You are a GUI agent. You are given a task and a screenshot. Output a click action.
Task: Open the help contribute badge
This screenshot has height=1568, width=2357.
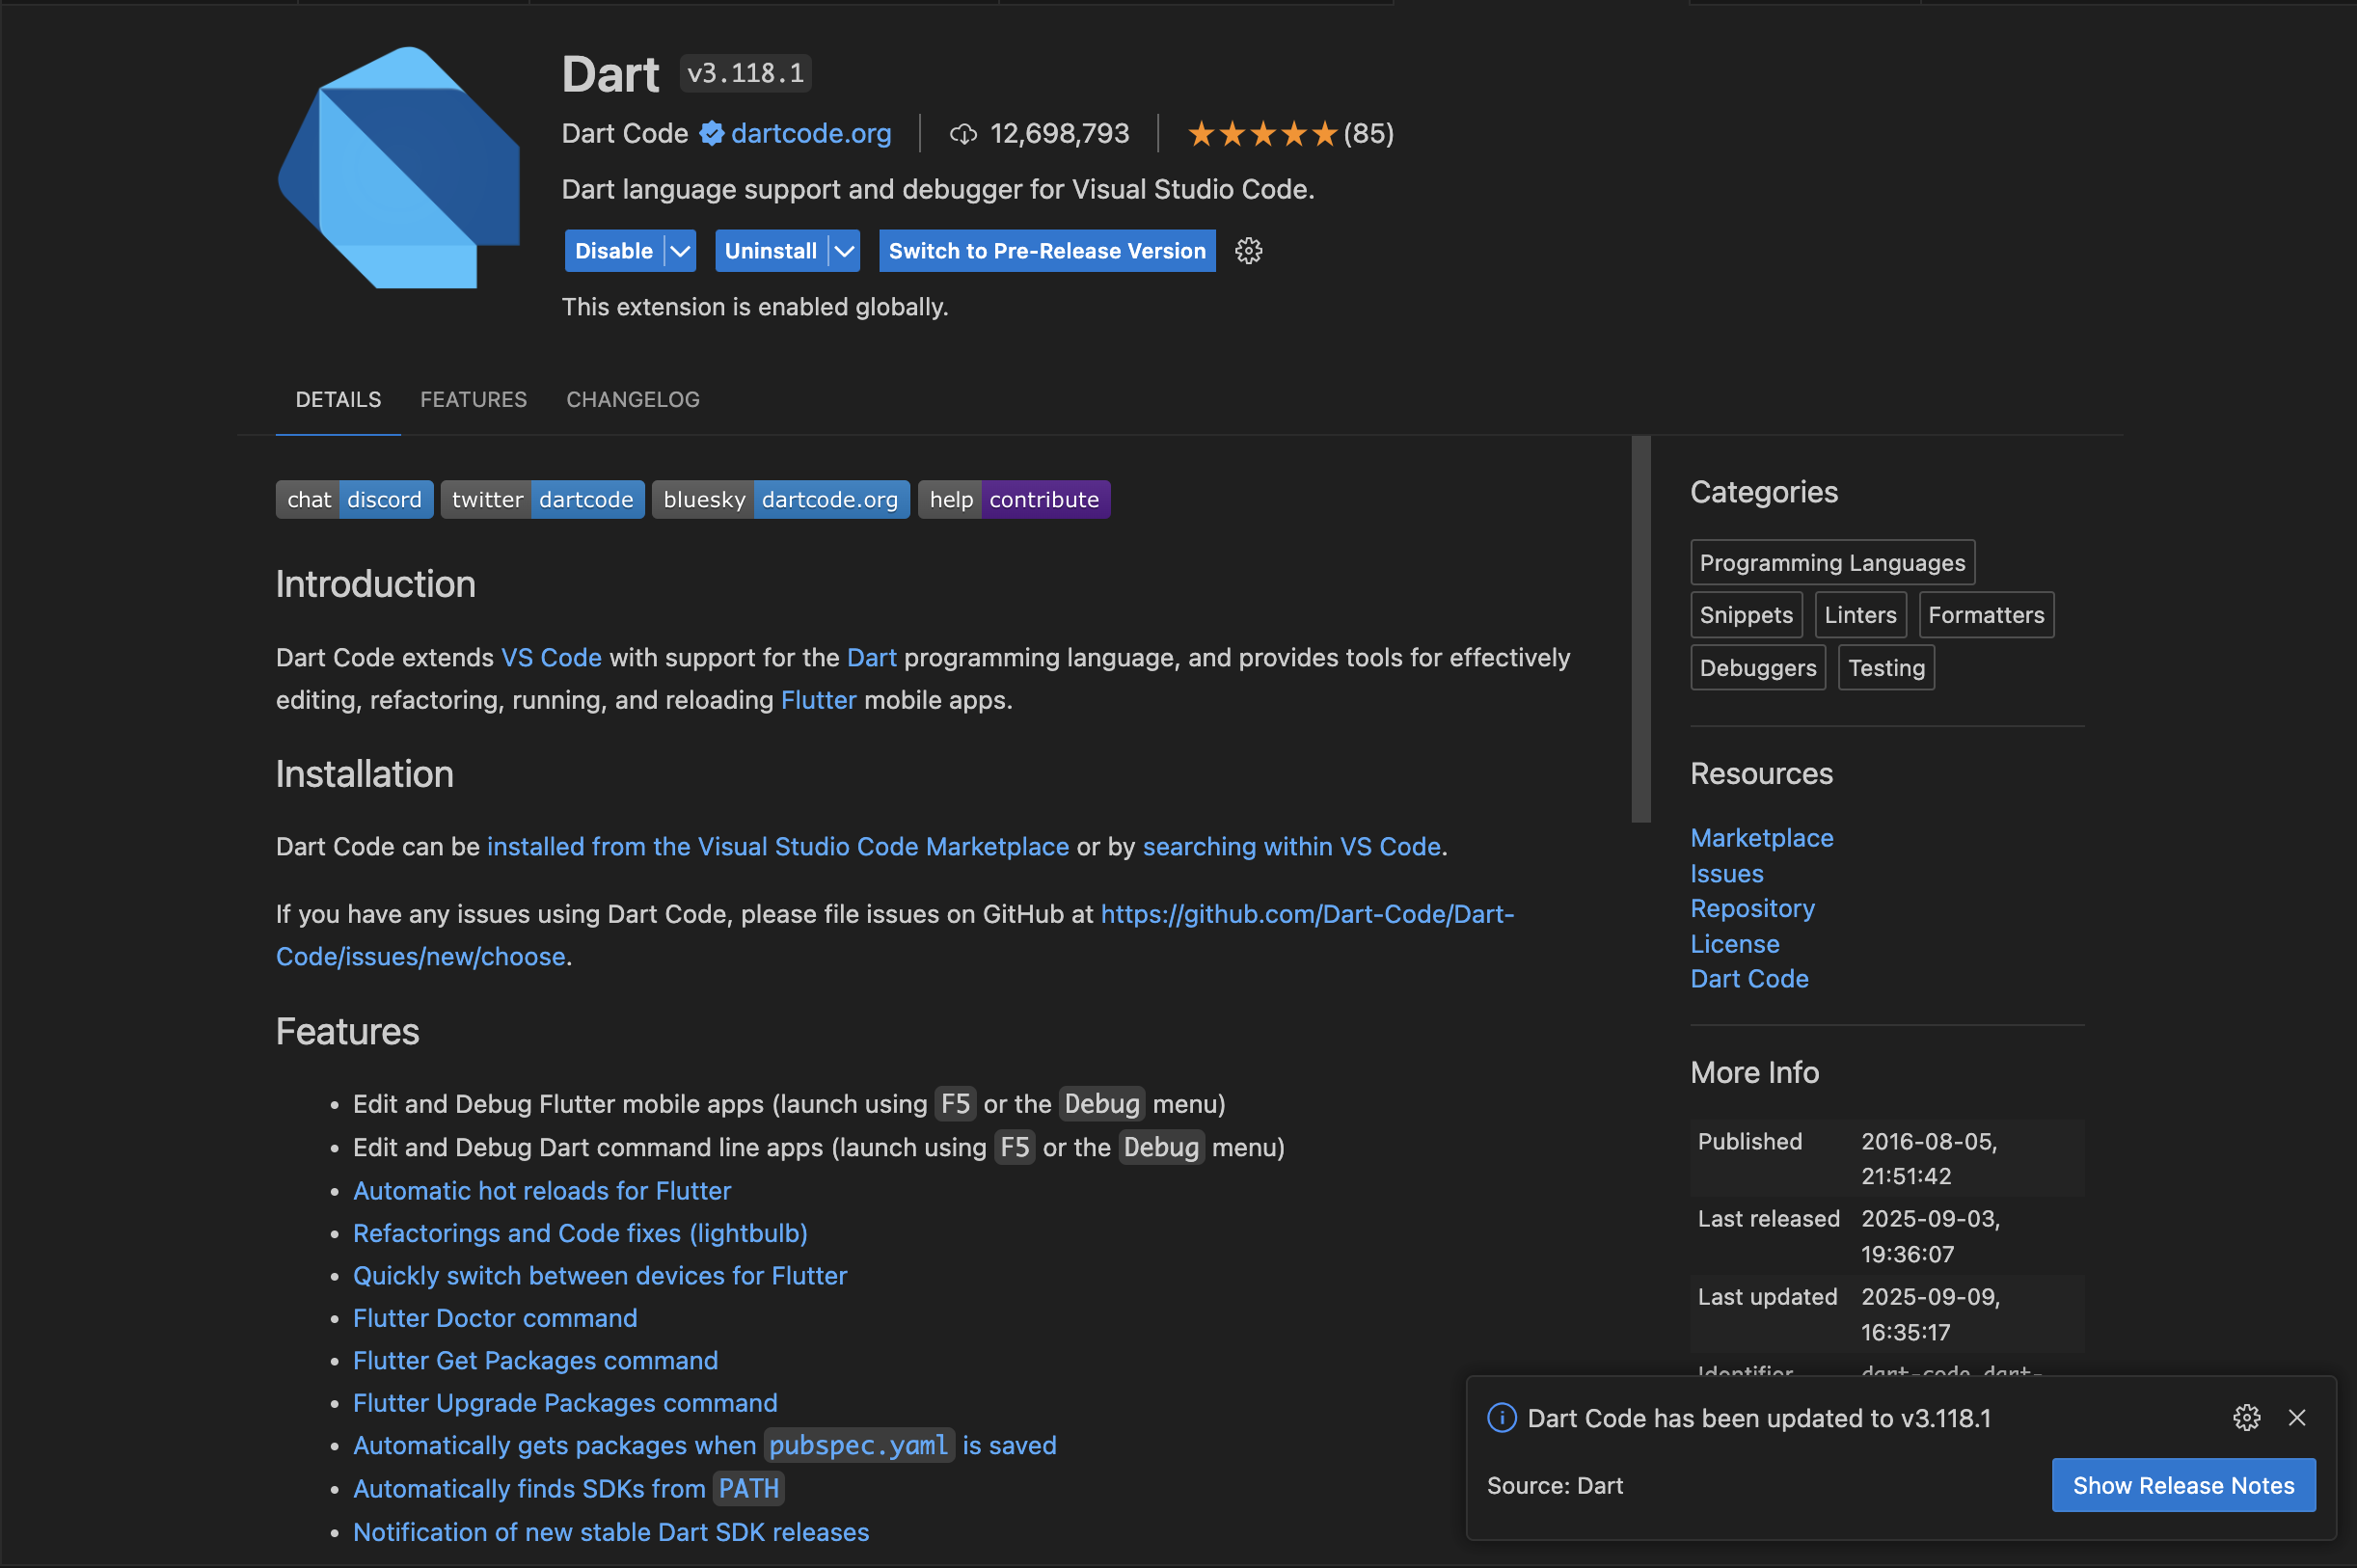coord(1013,499)
